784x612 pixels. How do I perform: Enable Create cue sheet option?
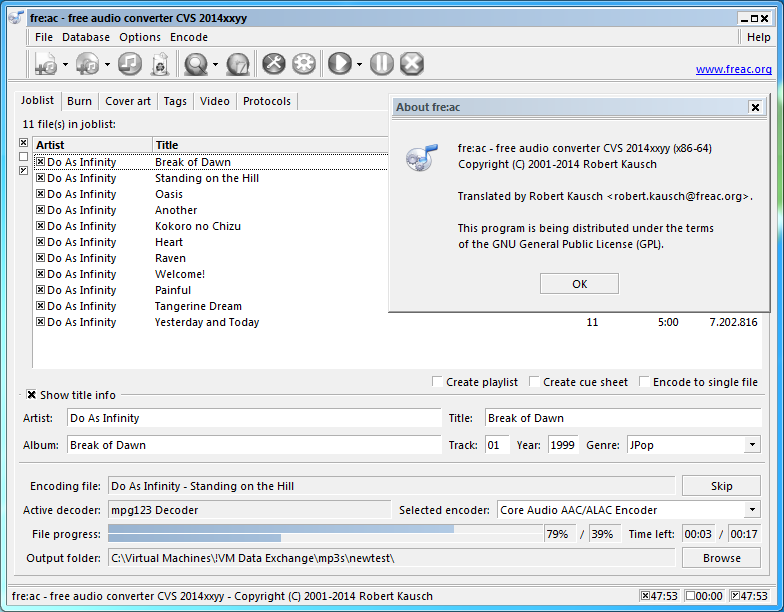point(534,382)
